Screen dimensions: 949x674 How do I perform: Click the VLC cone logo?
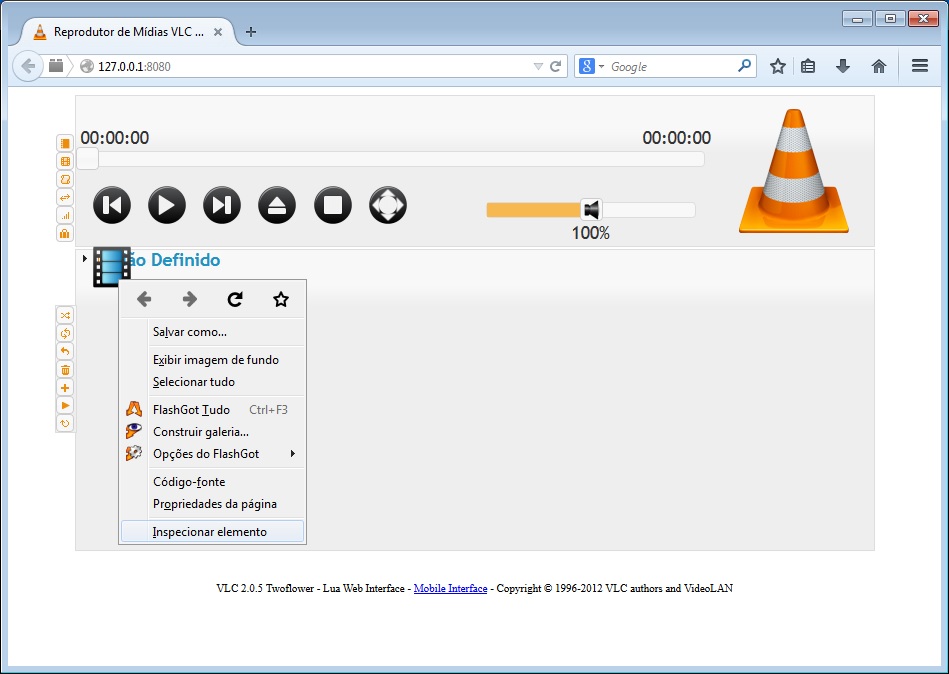(793, 171)
